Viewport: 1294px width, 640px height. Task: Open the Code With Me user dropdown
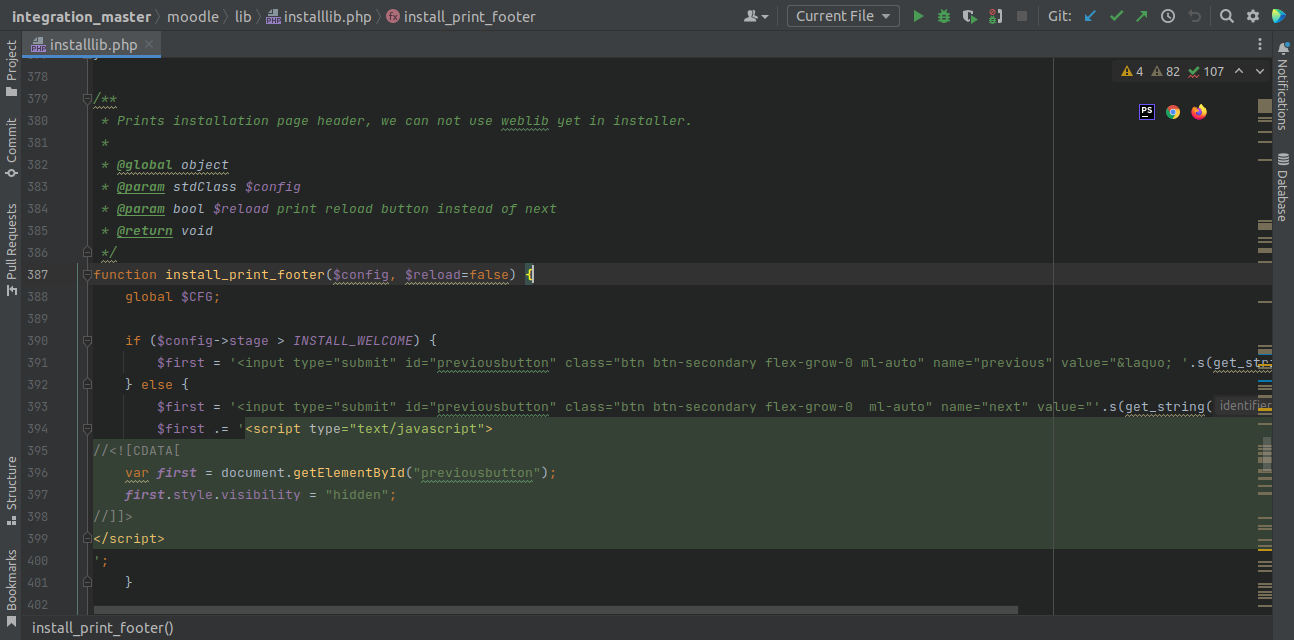point(757,16)
